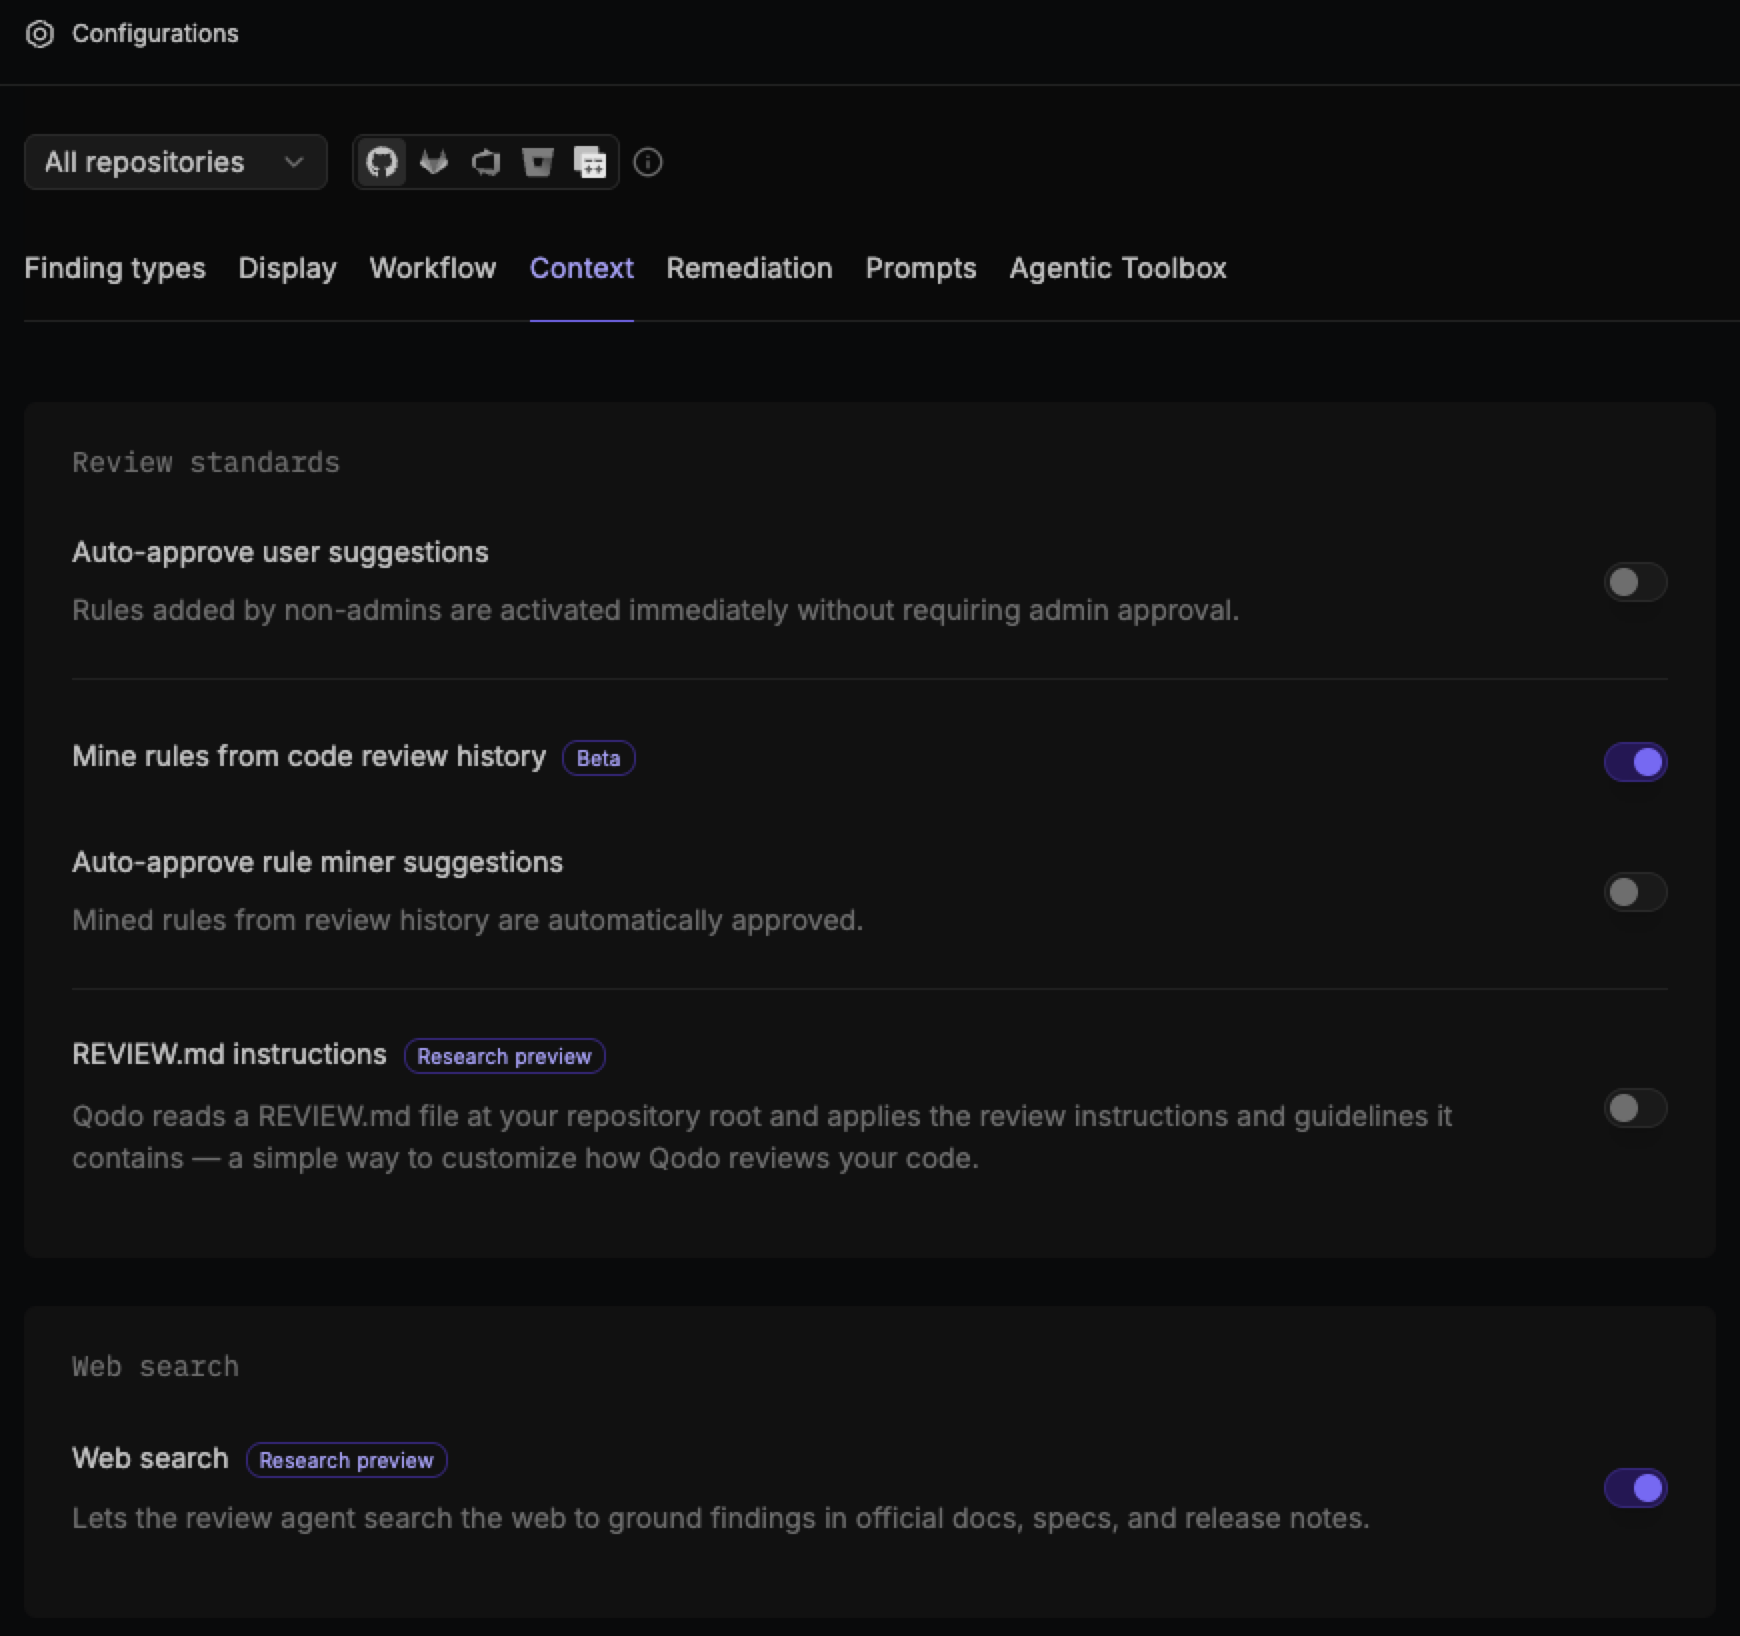Screen dimensions: 1740x1636
Task: Click description 'Rules added by non-admins are activated'
Action: (x=655, y=610)
